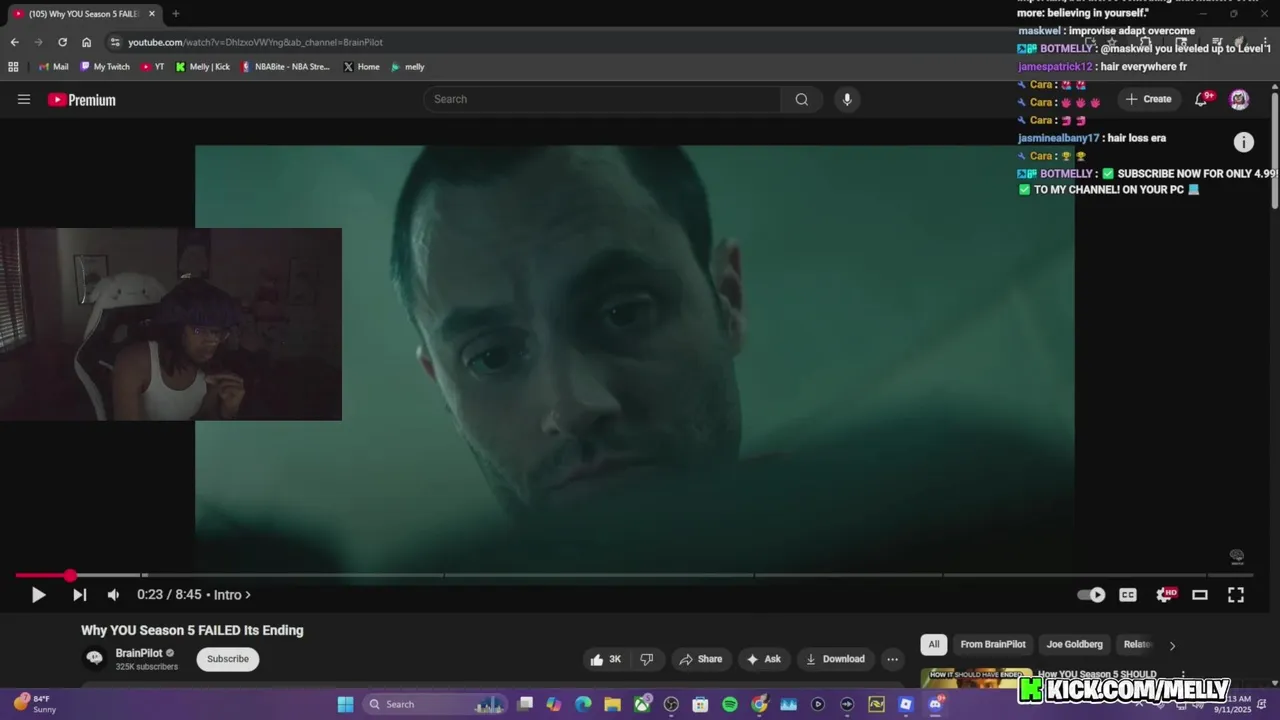This screenshot has width=1280, height=720.
Task: Open BrainPilot channel name link
Action: point(139,653)
